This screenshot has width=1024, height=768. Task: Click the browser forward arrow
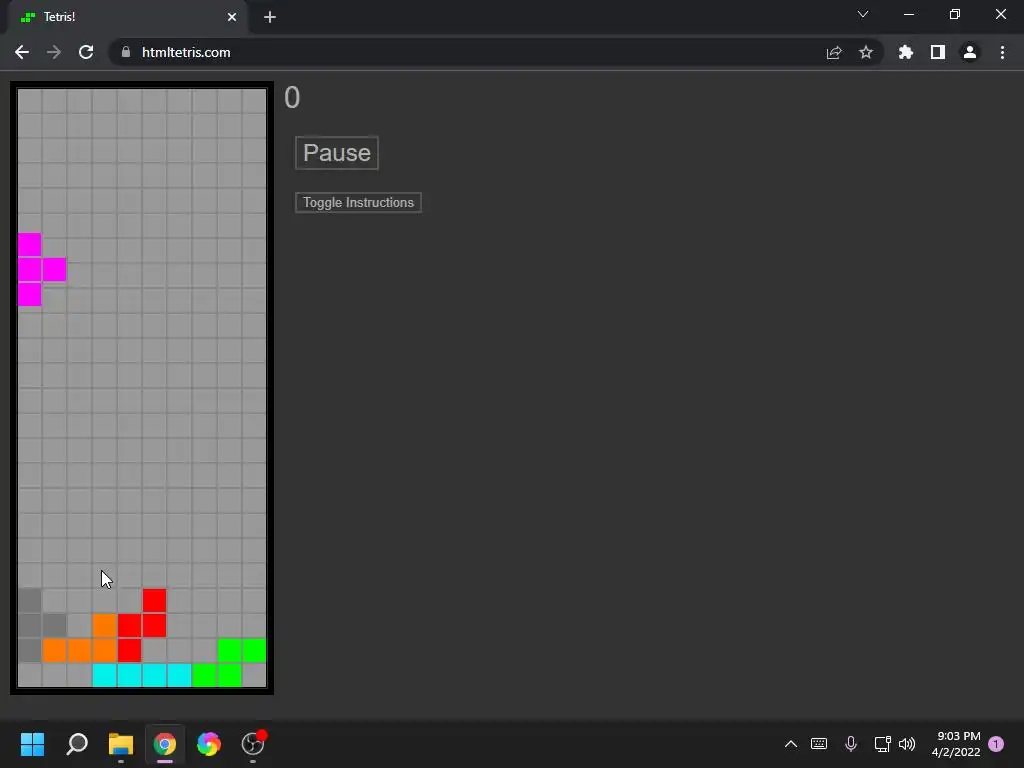(54, 52)
